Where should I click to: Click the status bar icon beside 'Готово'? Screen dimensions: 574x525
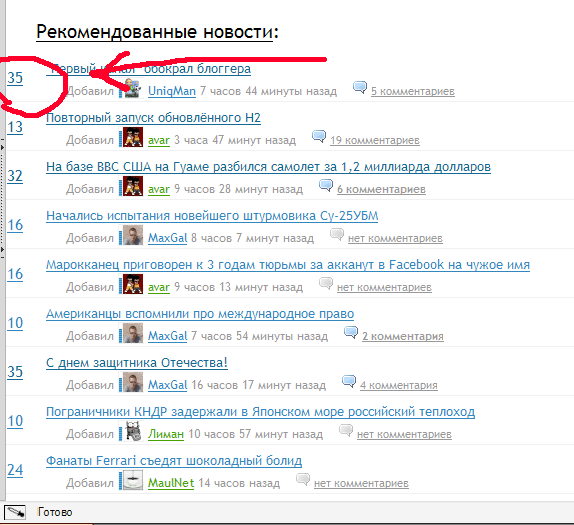click(x=15, y=512)
